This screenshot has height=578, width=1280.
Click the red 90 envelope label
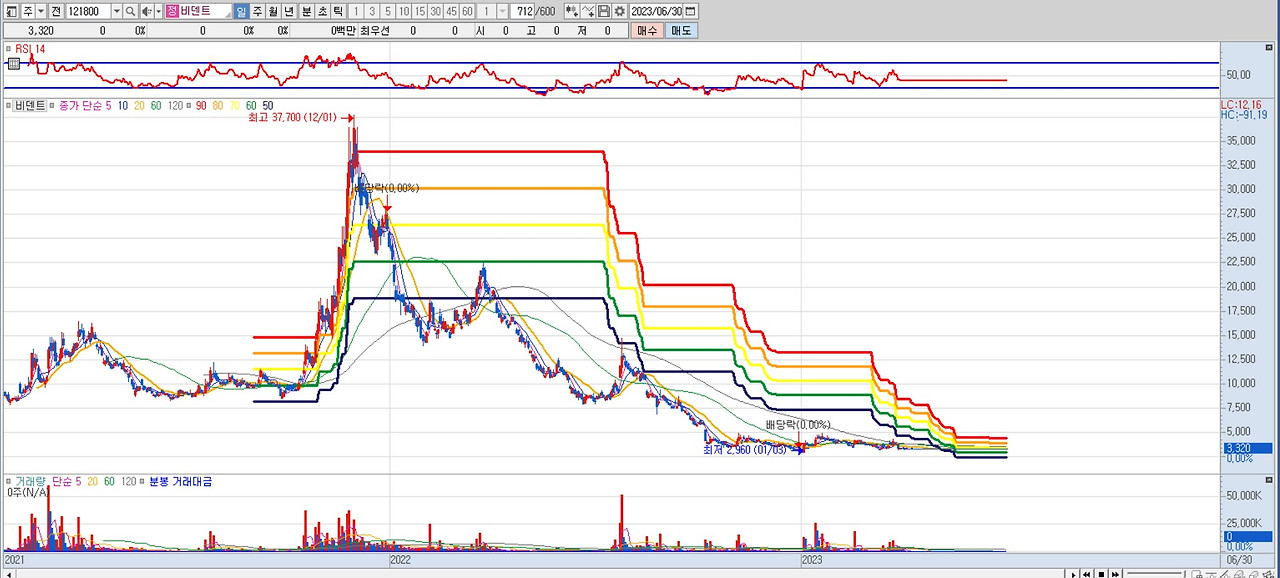pos(200,105)
